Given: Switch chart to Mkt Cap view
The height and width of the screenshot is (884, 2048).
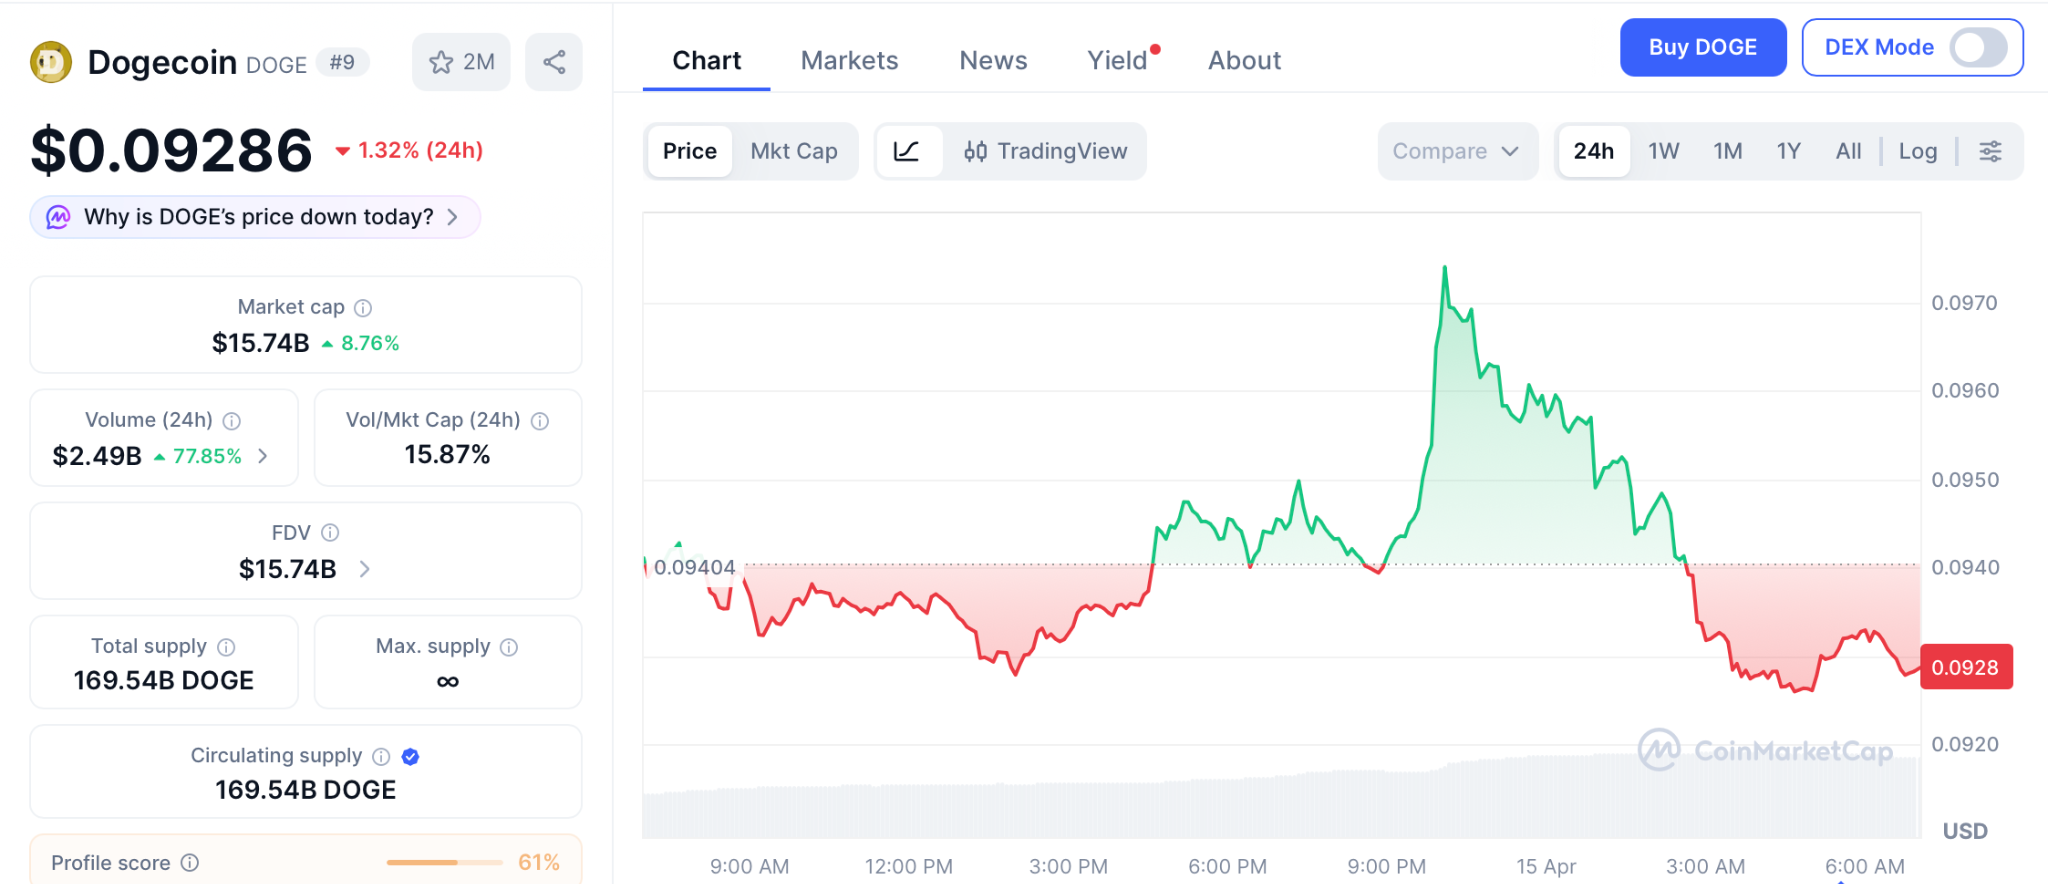Looking at the screenshot, I should click(794, 151).
